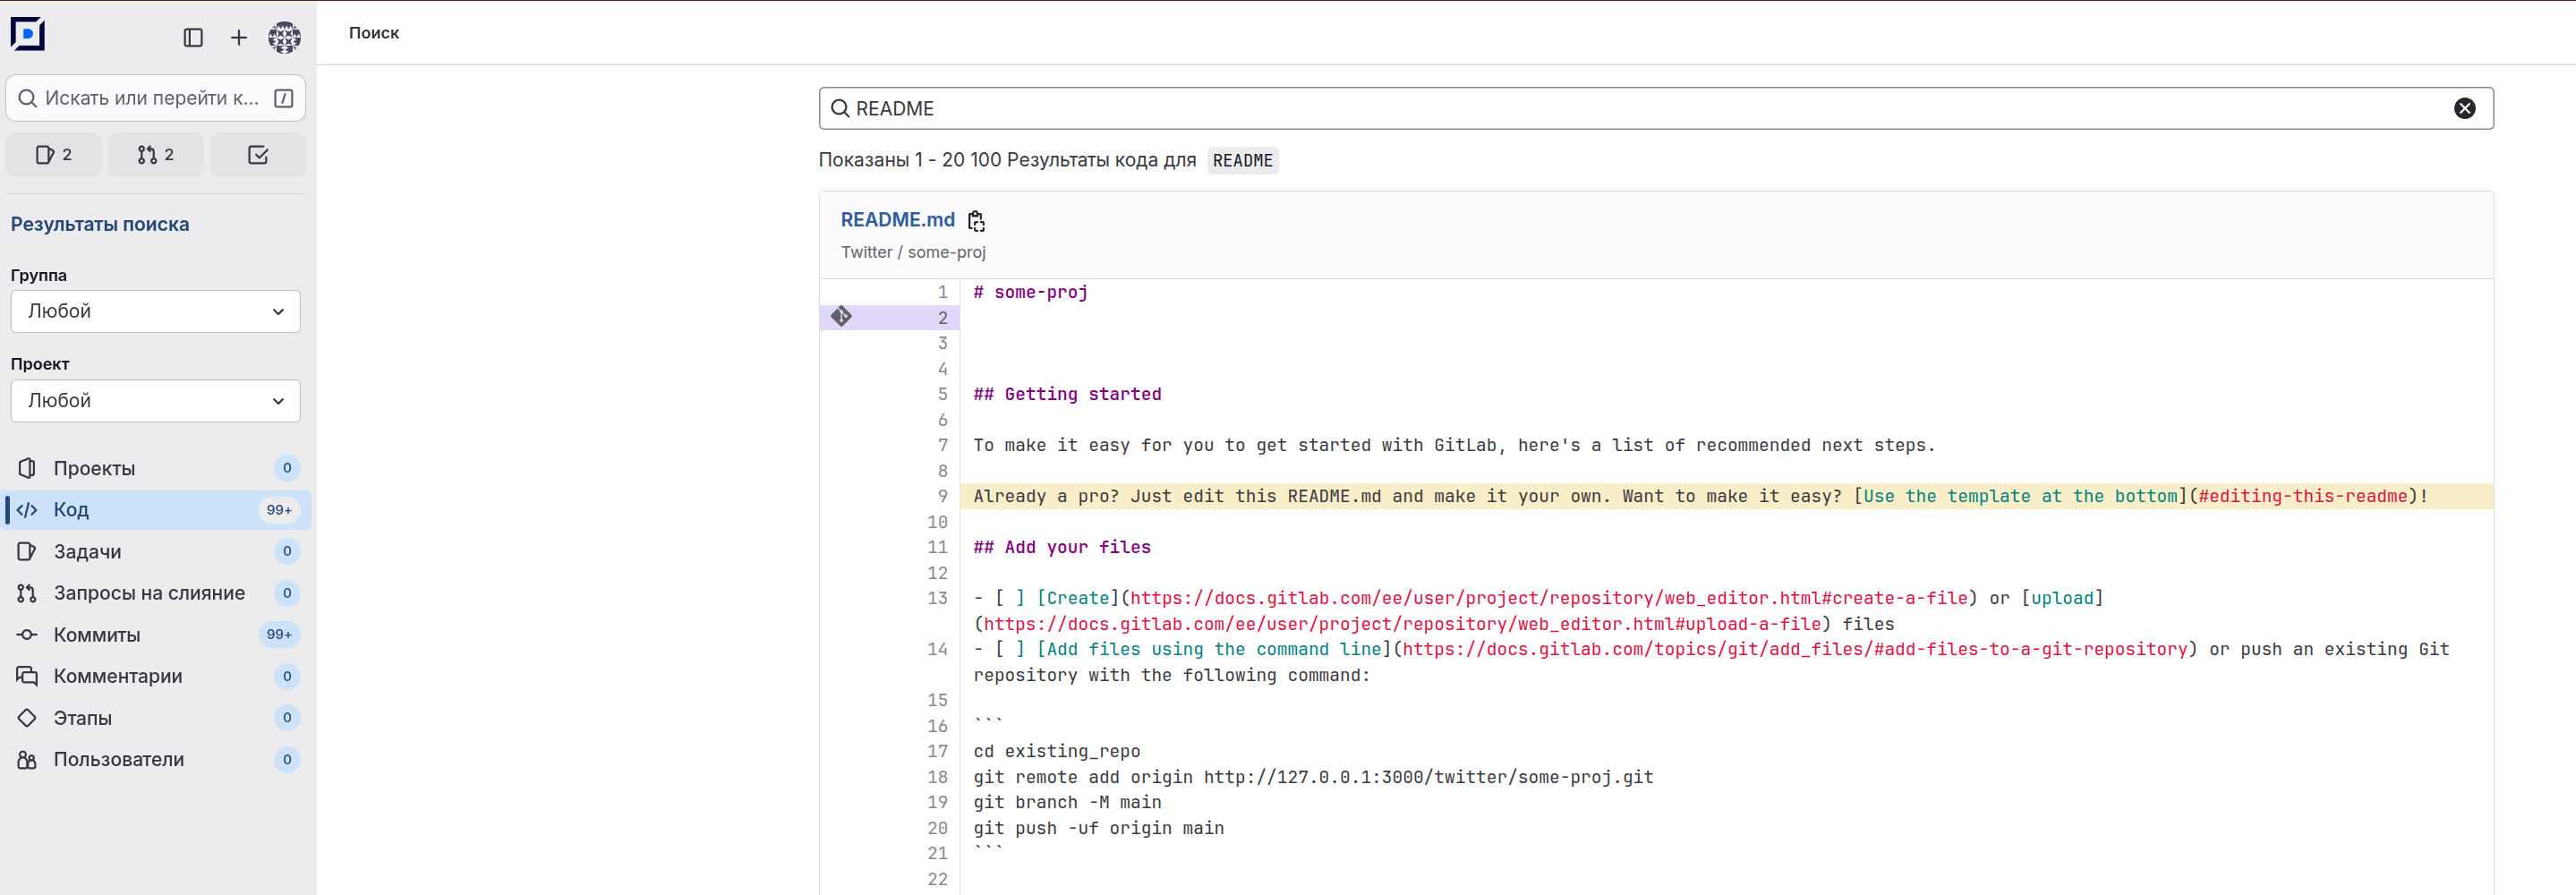Click the plus create-new icon
The height and width of the screenshot is (895, 2576).
tap(238, 38)
